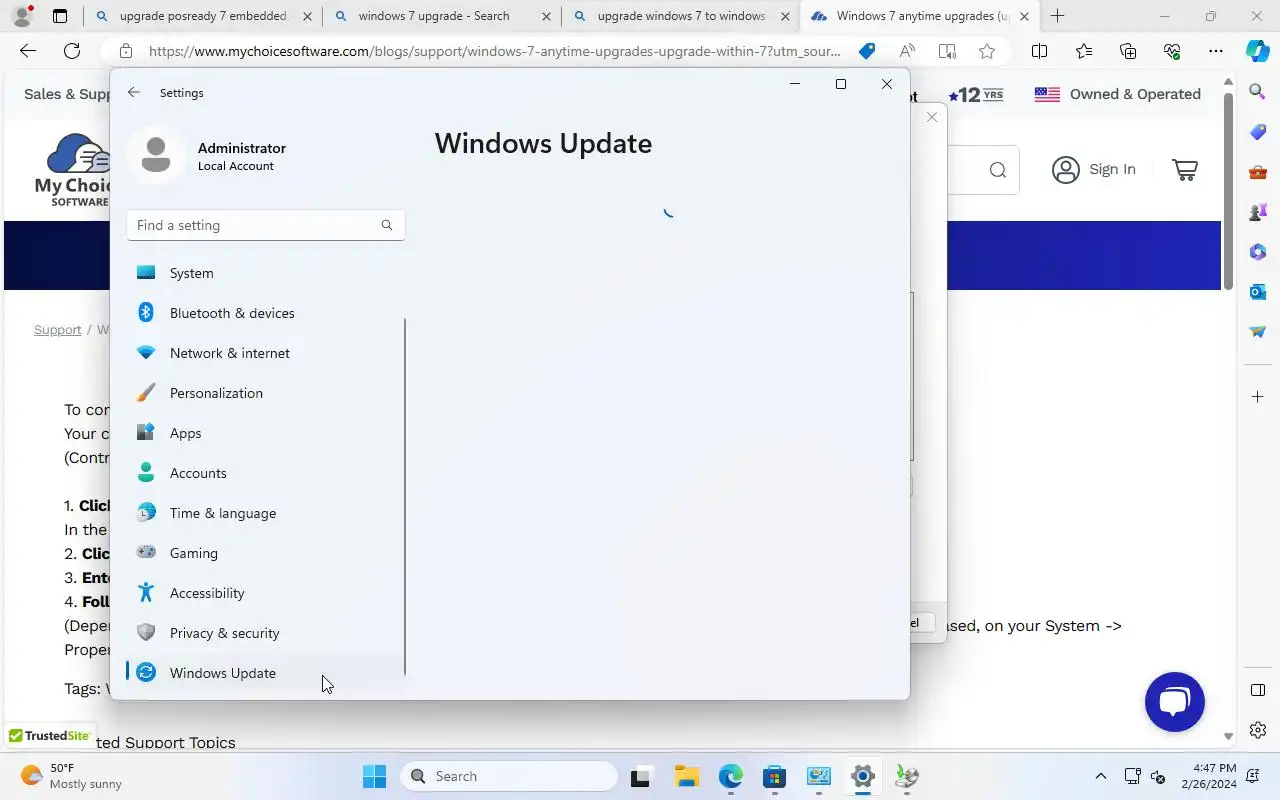
Task: Open Windows Start menu
Action: click(375, 776)
